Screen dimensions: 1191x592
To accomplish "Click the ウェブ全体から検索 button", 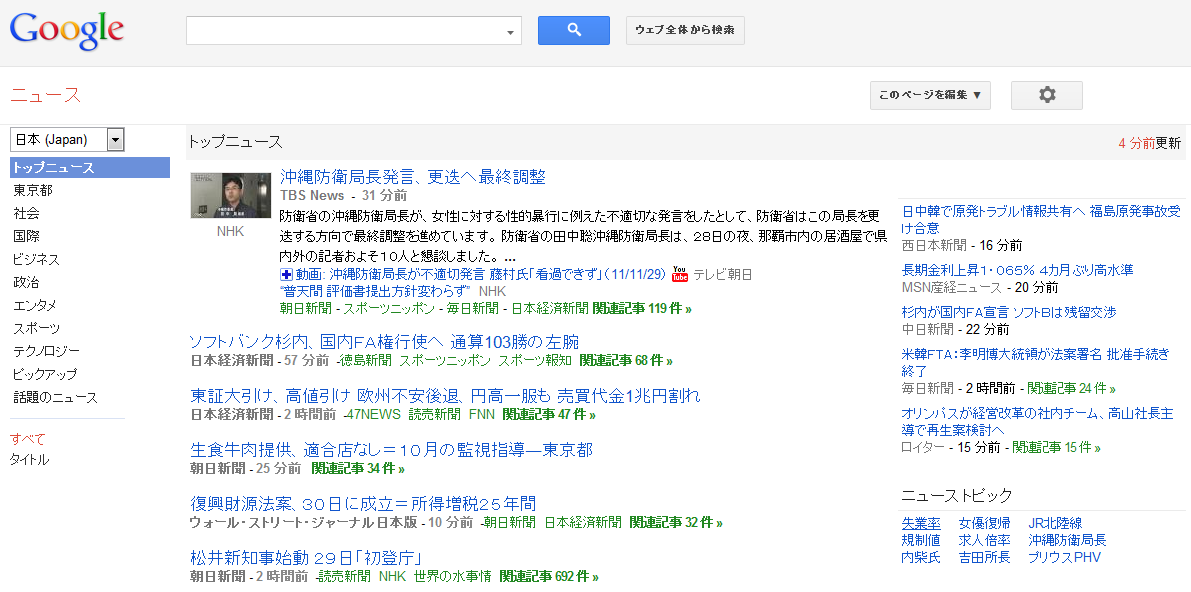I will 685,30.
